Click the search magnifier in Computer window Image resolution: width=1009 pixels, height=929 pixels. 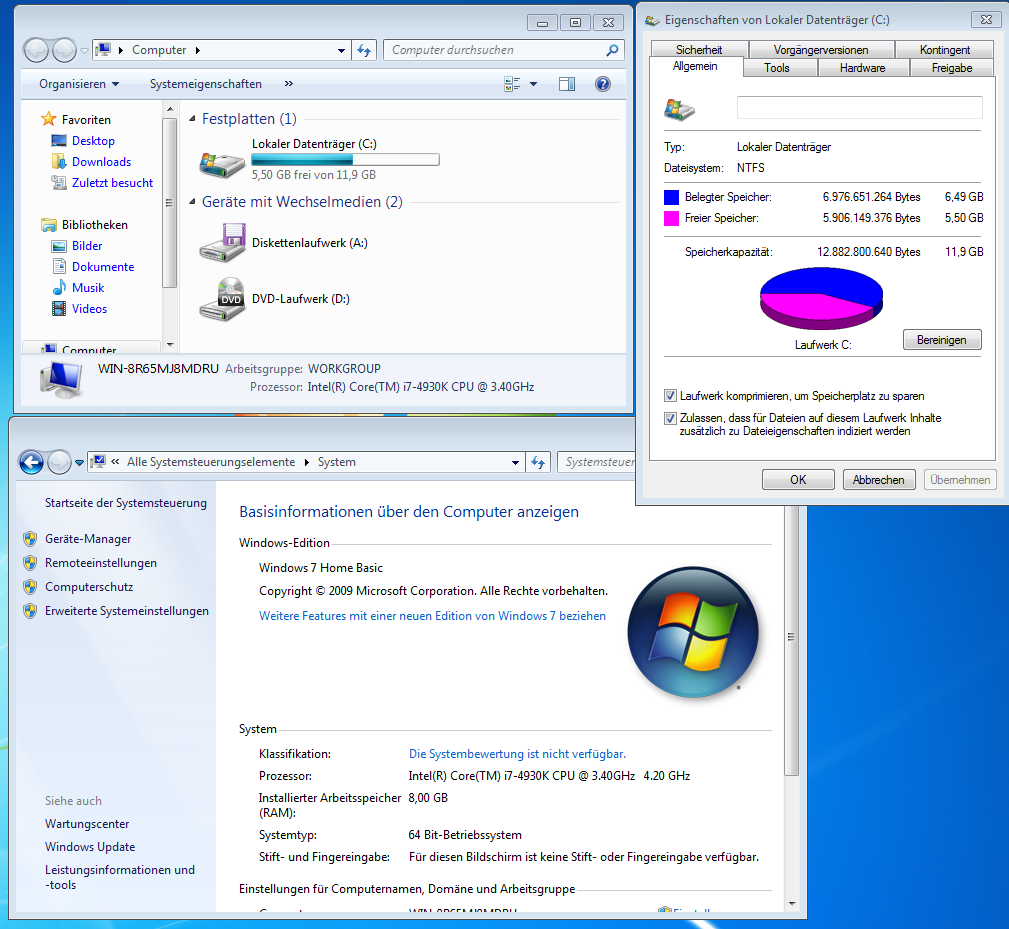coord(613,50)
